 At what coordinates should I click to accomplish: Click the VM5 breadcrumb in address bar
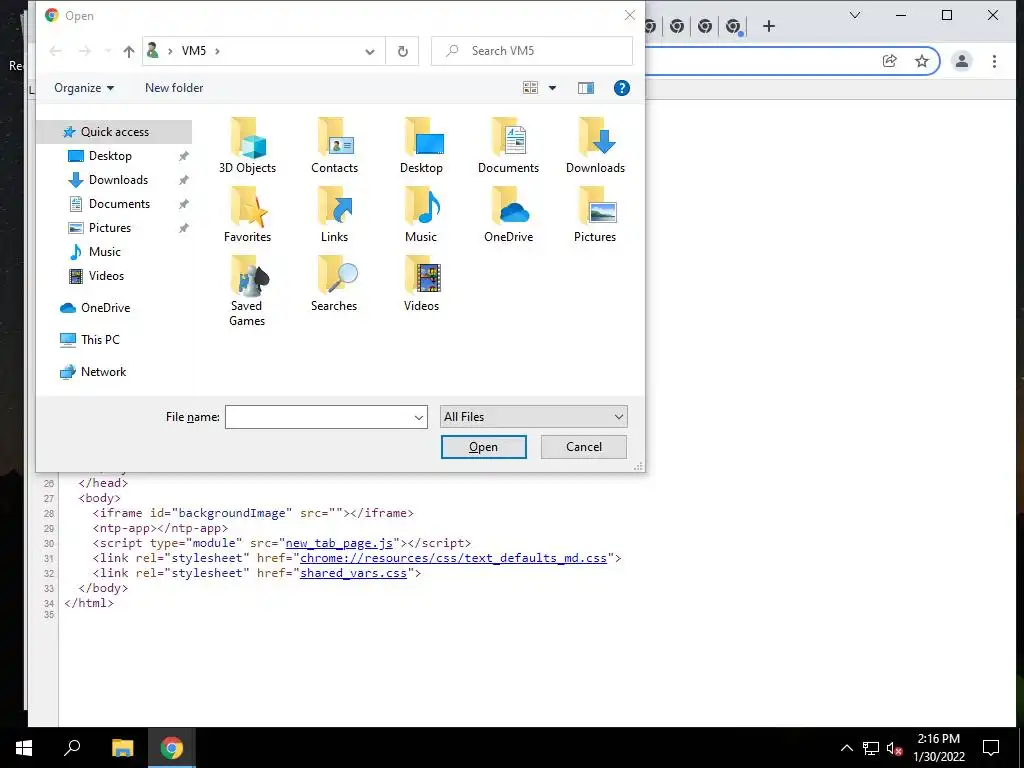[194, 51]
